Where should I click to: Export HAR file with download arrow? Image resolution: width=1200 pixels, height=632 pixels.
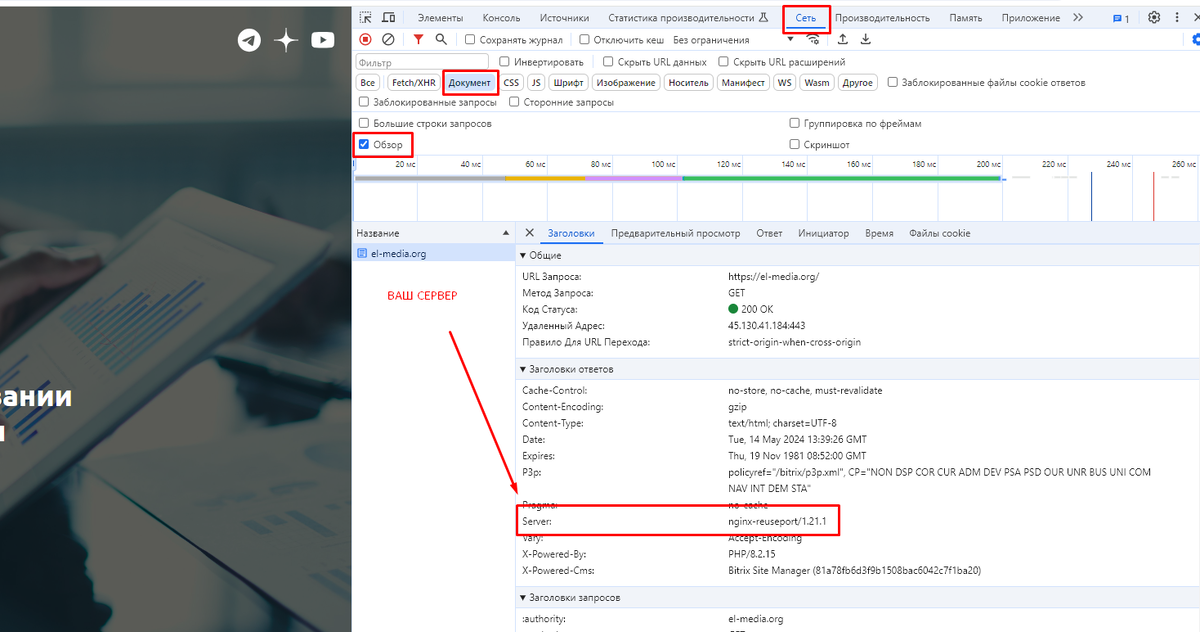pyautogui.click(x=866, y=39)
